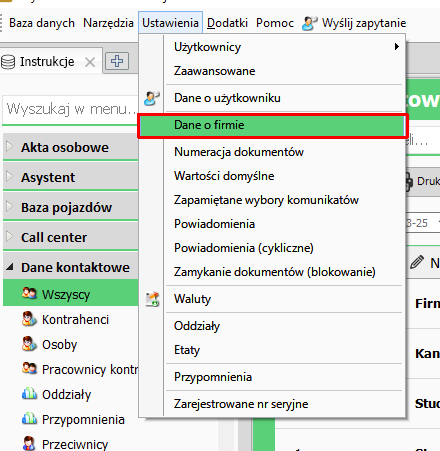Open the Narzędzia menu
The width and height of the screenshot is (440, 451).
coord(108,23)
